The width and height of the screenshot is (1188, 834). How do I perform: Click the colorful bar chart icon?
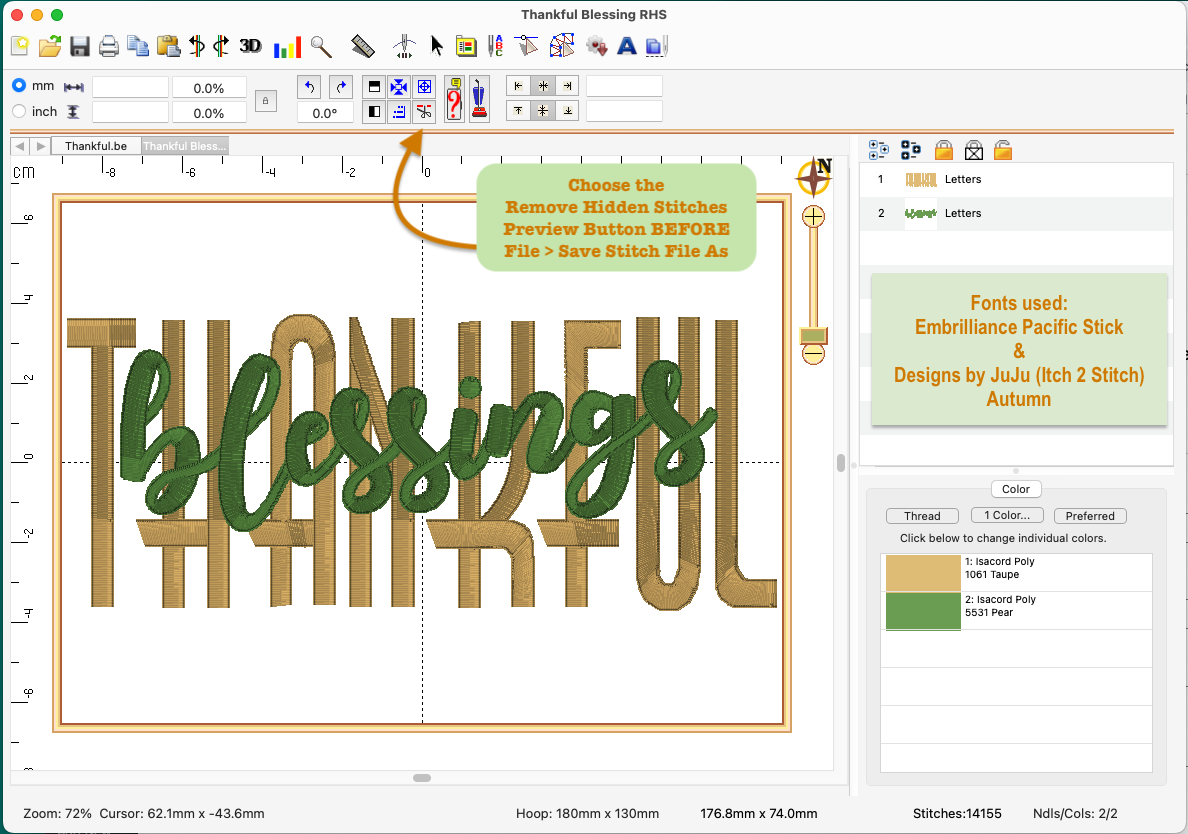pos(287,46)
